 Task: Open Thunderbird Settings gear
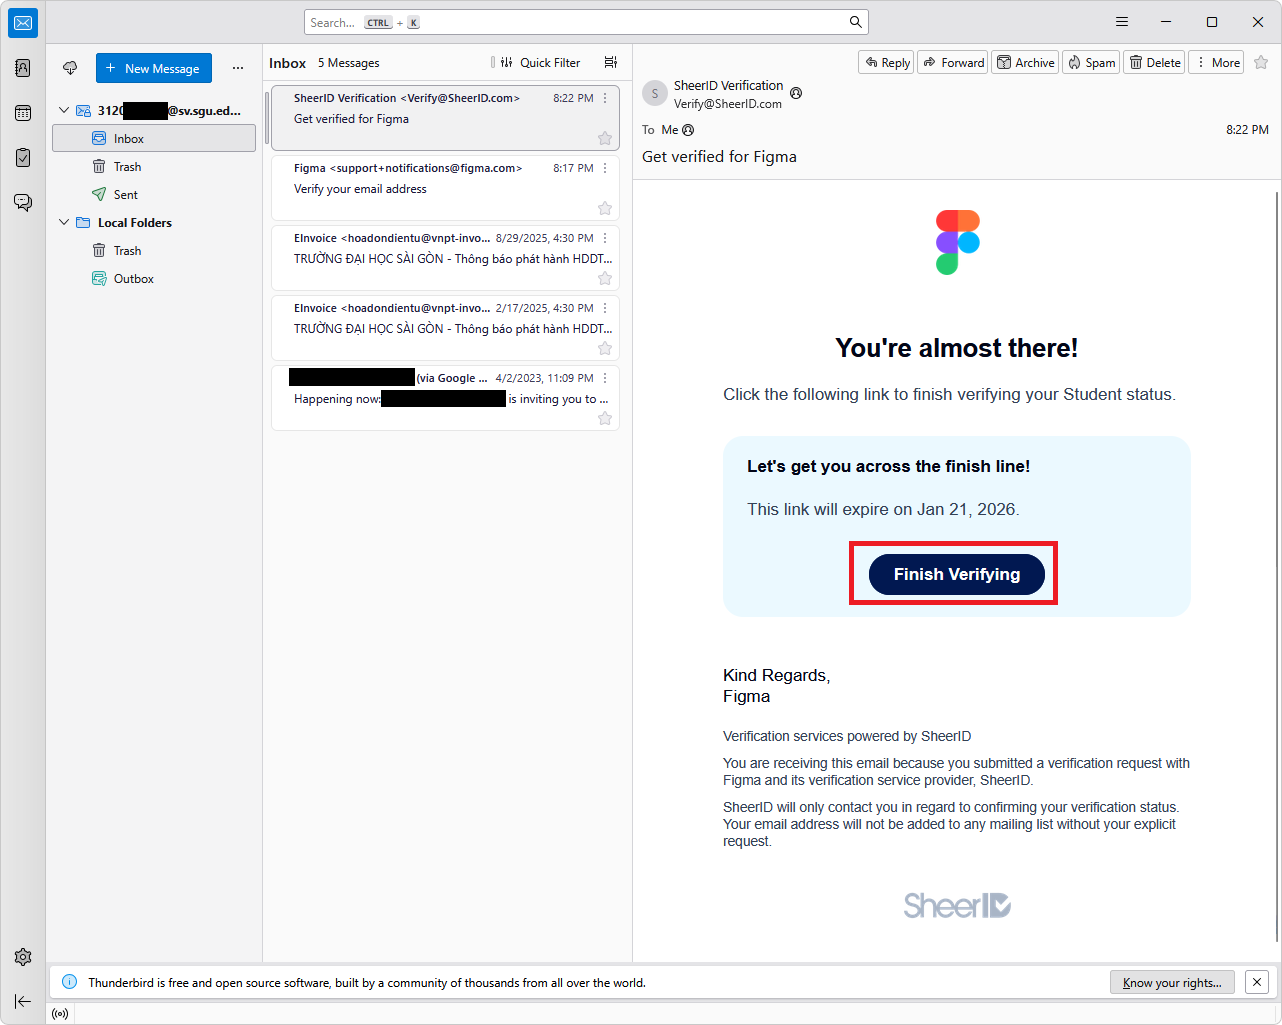23,957
